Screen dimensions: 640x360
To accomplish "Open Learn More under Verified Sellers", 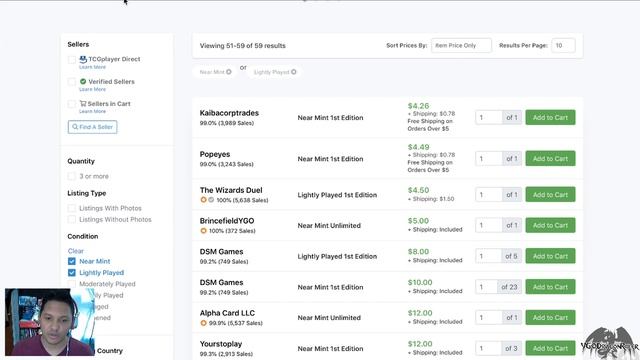I will point(92,89).
